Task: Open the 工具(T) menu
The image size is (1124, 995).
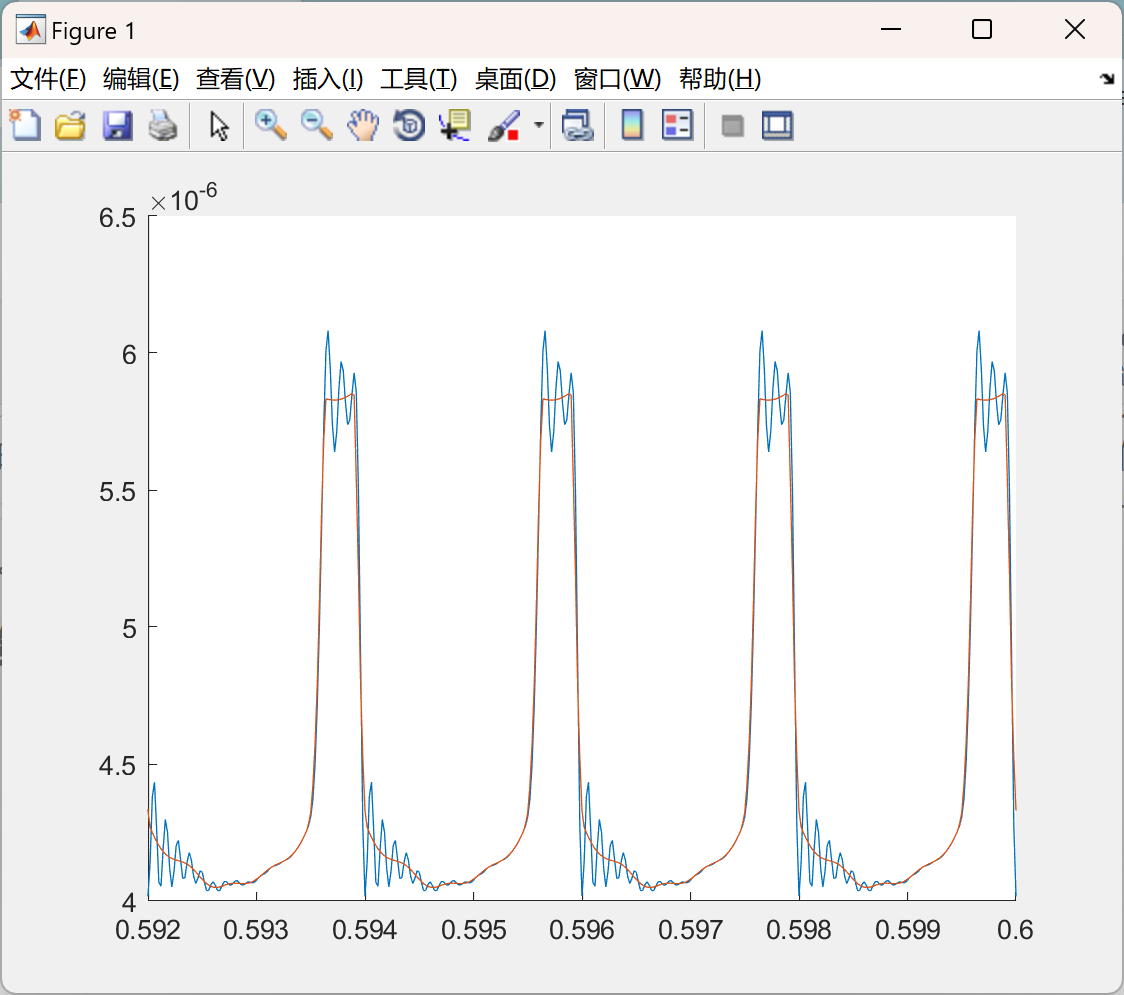Action: pyautogui.click(x=418, y=79)
